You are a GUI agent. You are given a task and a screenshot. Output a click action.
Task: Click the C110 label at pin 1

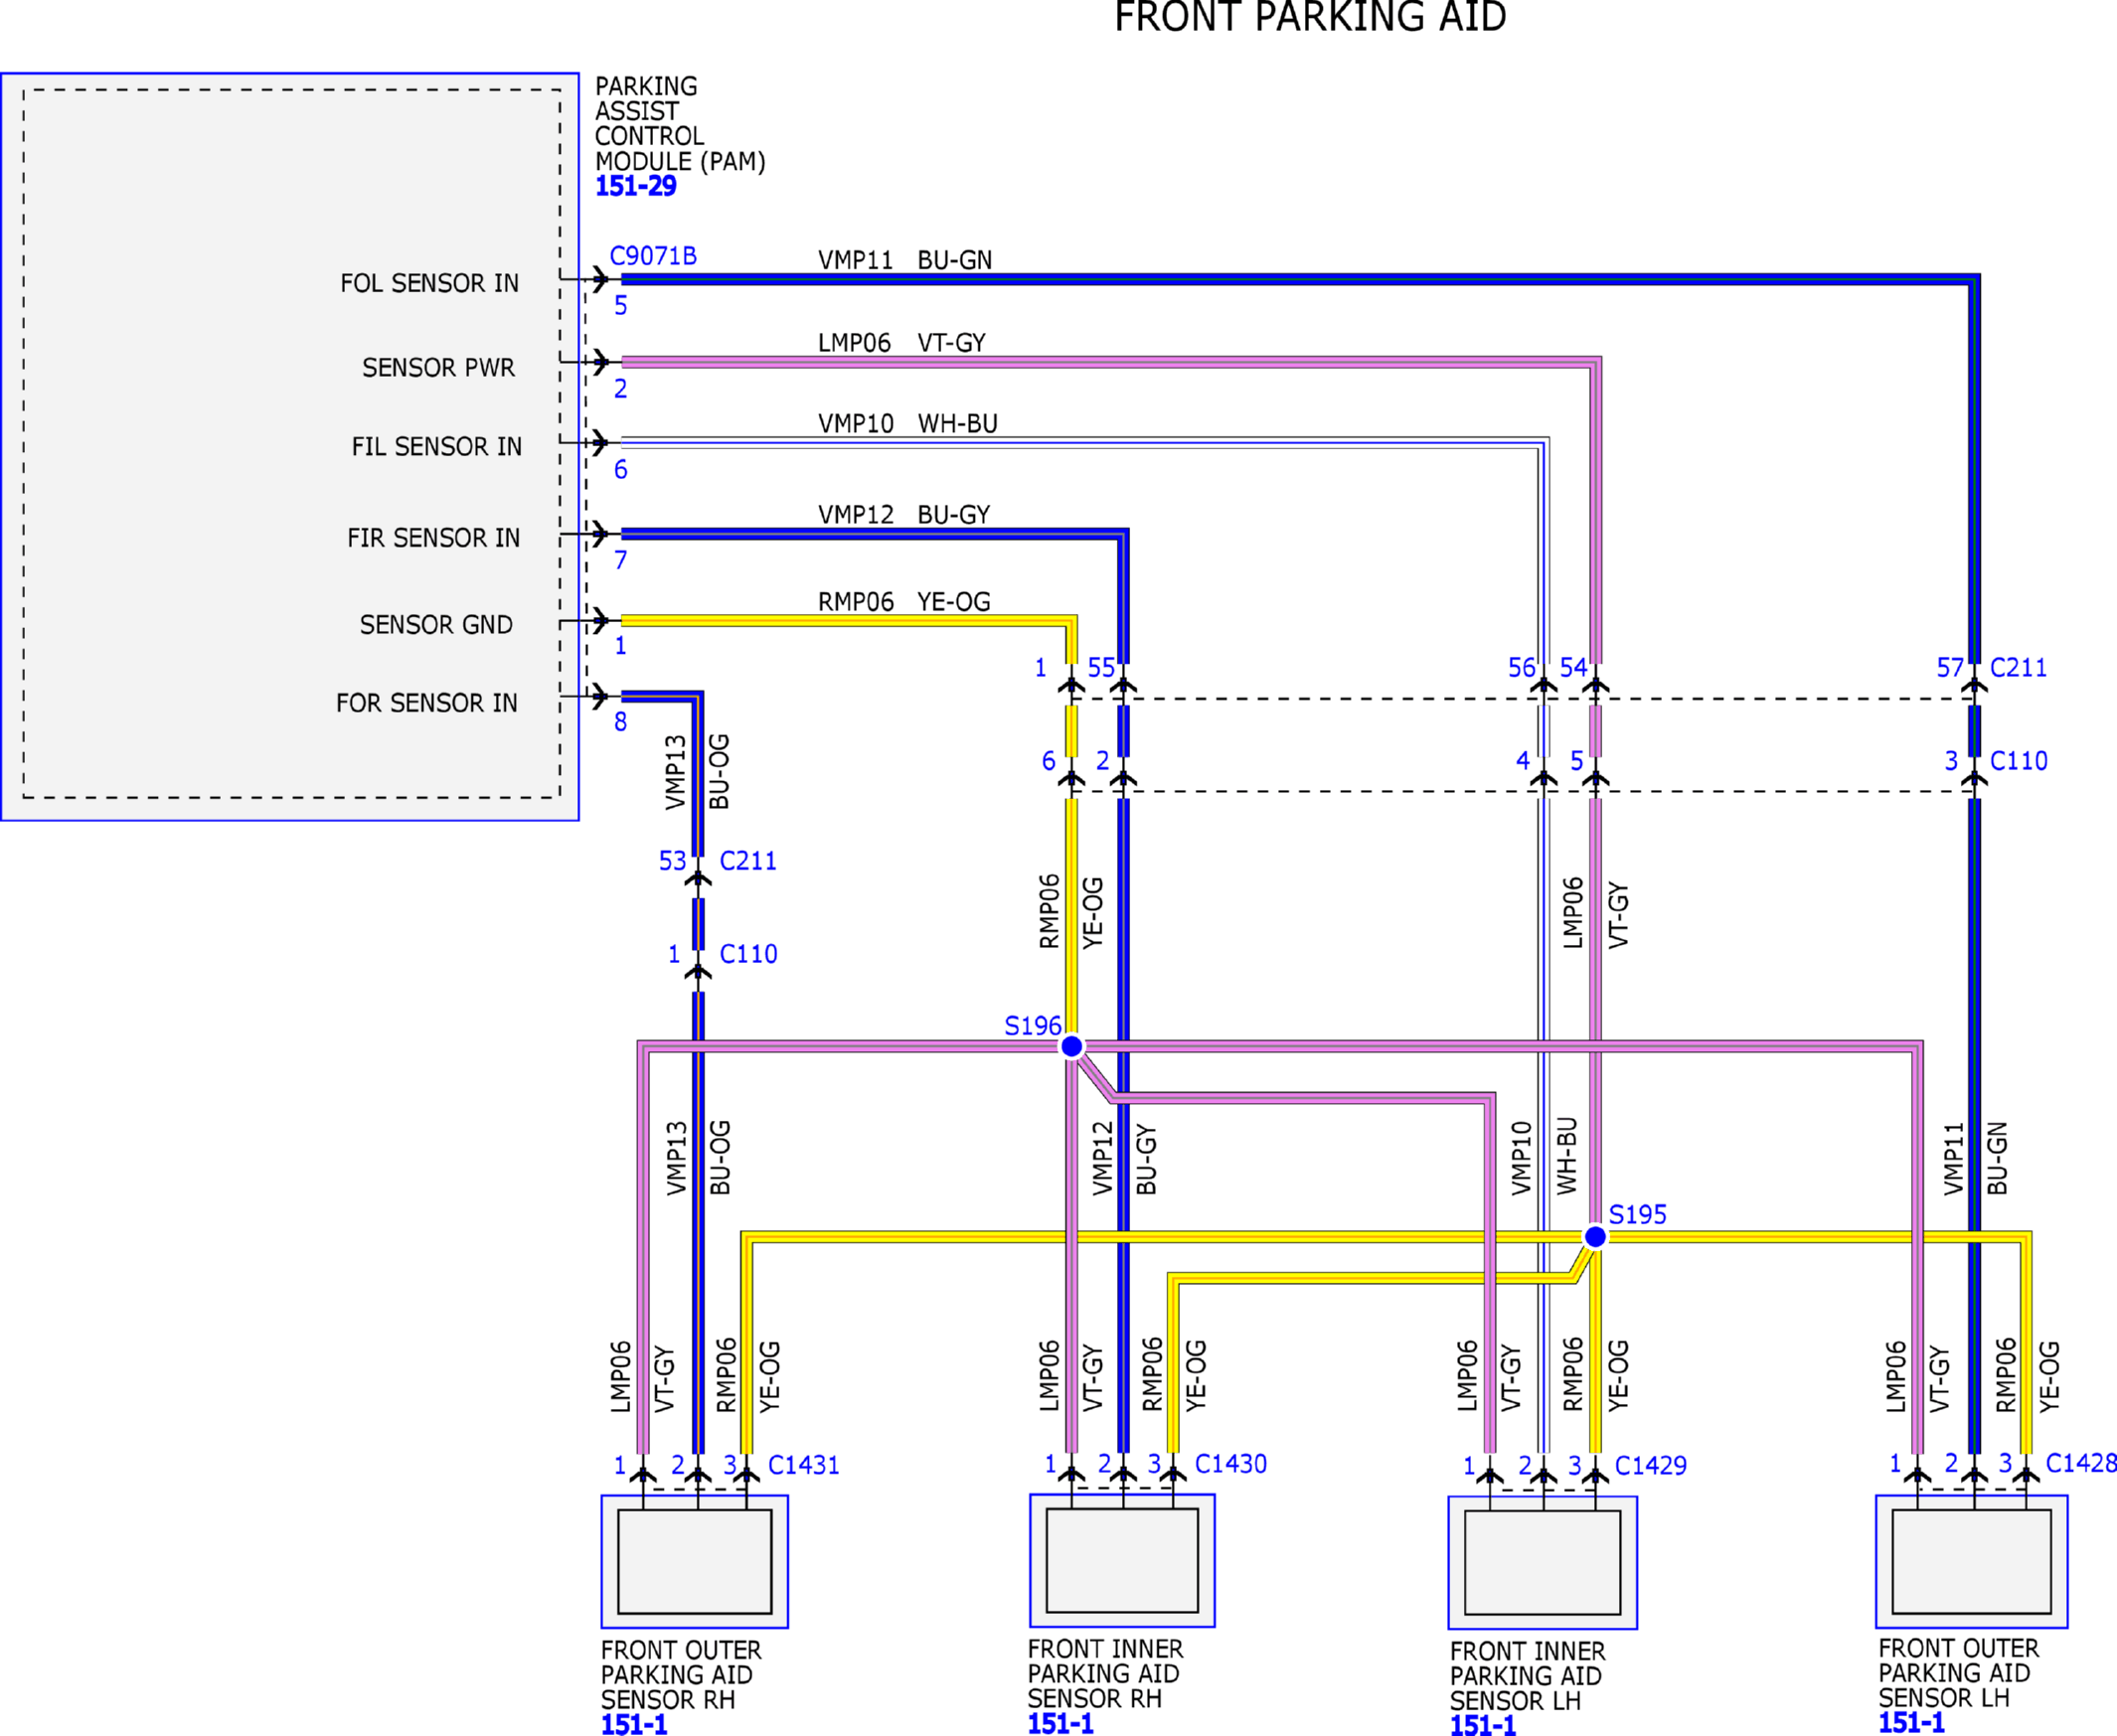(748, 954)
